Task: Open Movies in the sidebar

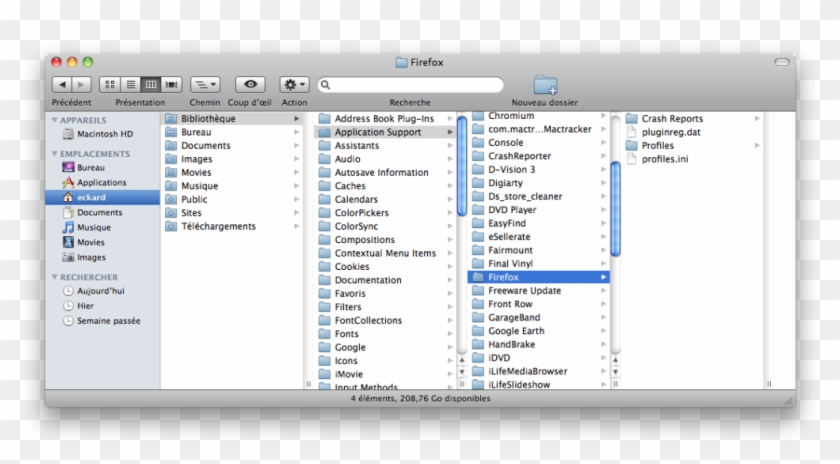Action: point(102,243)
